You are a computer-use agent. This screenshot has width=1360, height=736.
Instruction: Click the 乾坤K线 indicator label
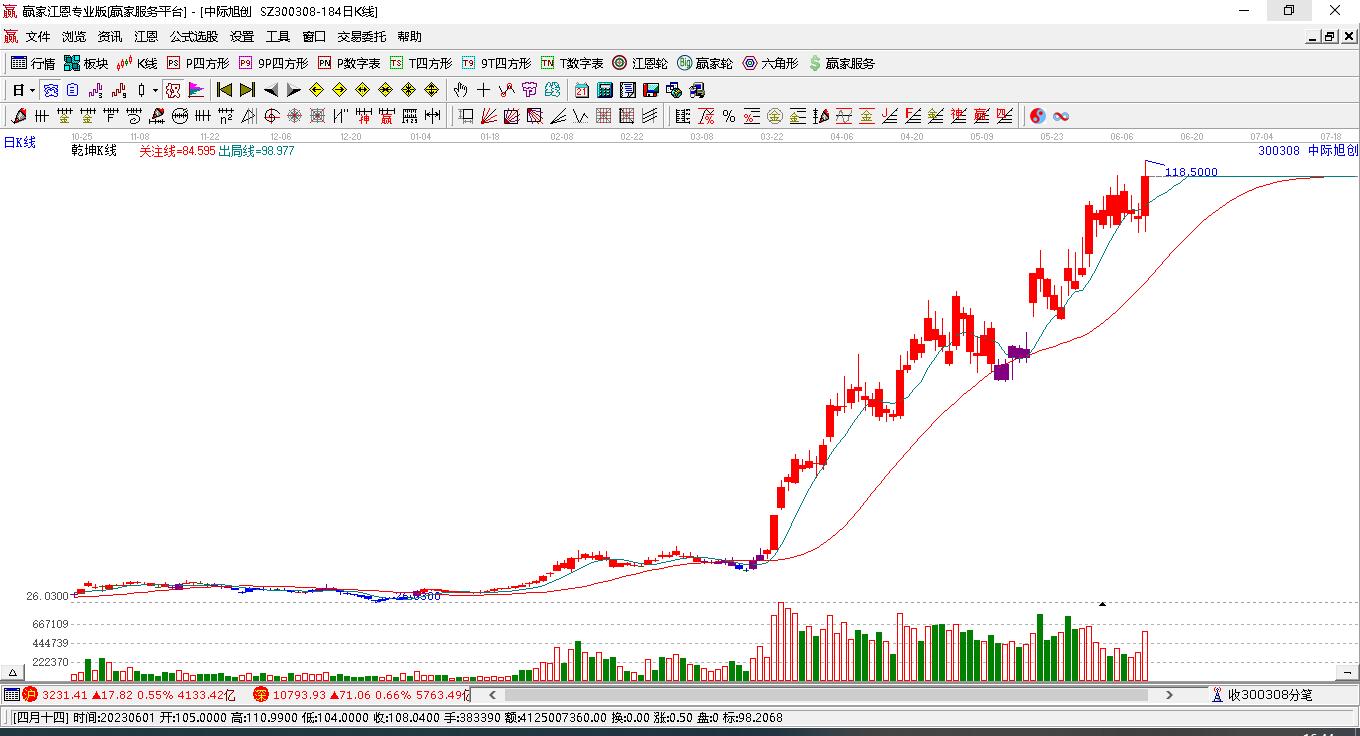tap(94, 151)
